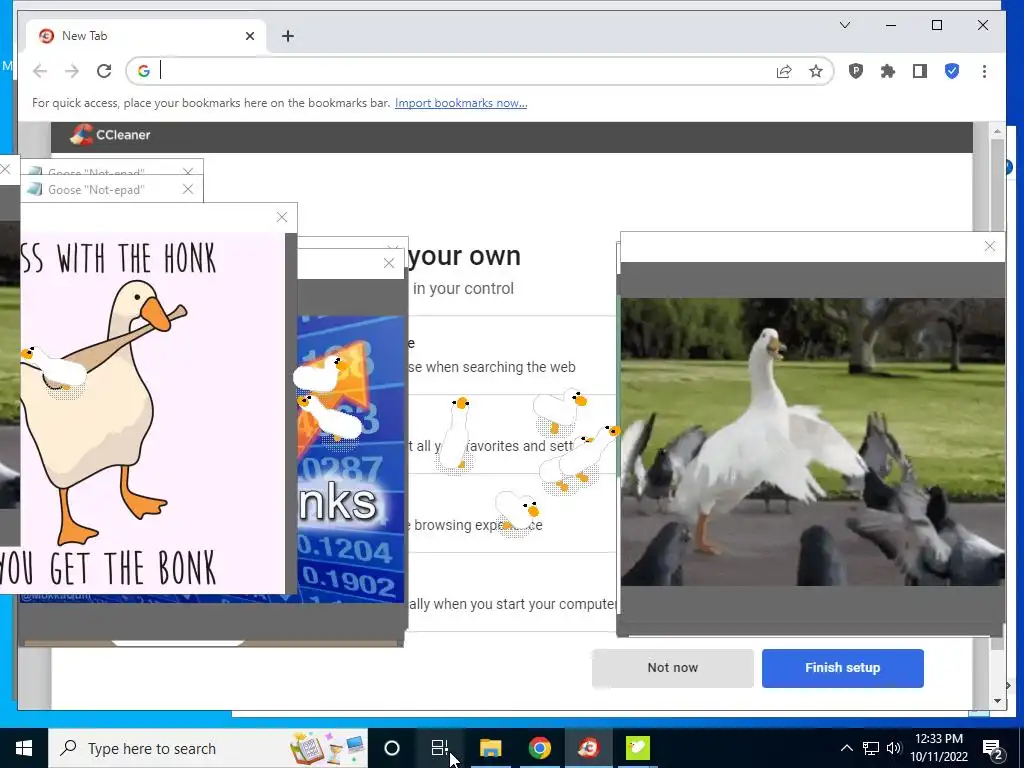
Task: Open the dark shield P extension icon
Action: pyautogui.click(x=856, y=71)
